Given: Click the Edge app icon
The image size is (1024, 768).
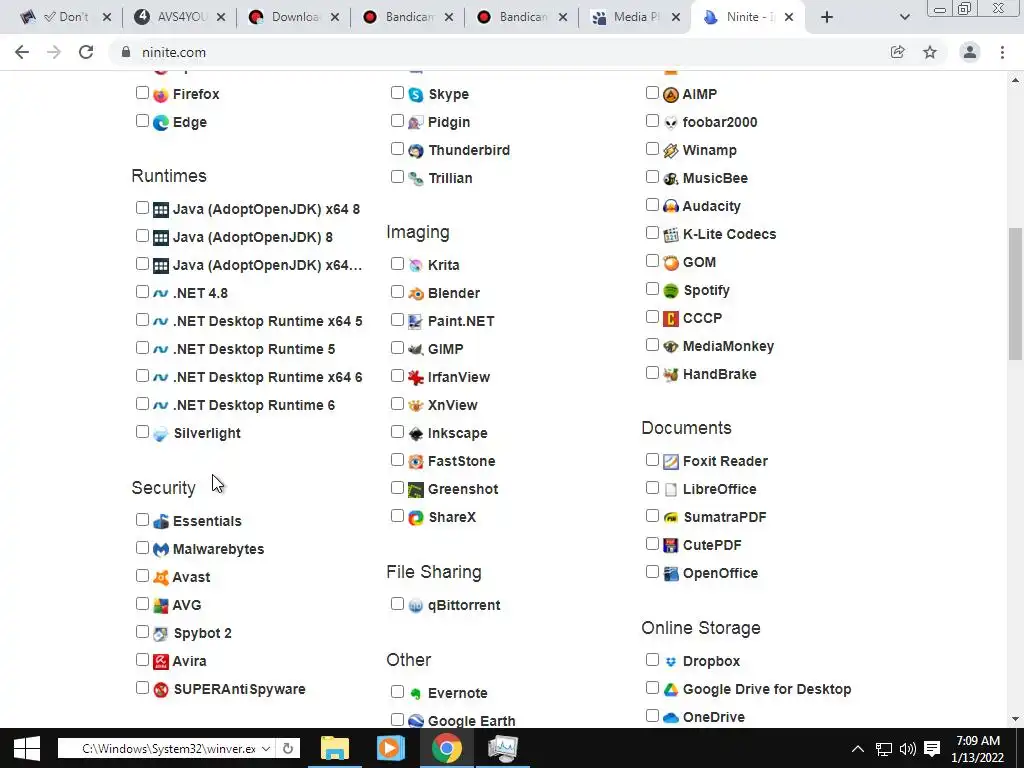Looking at the screenshot, I should point(161,123).
